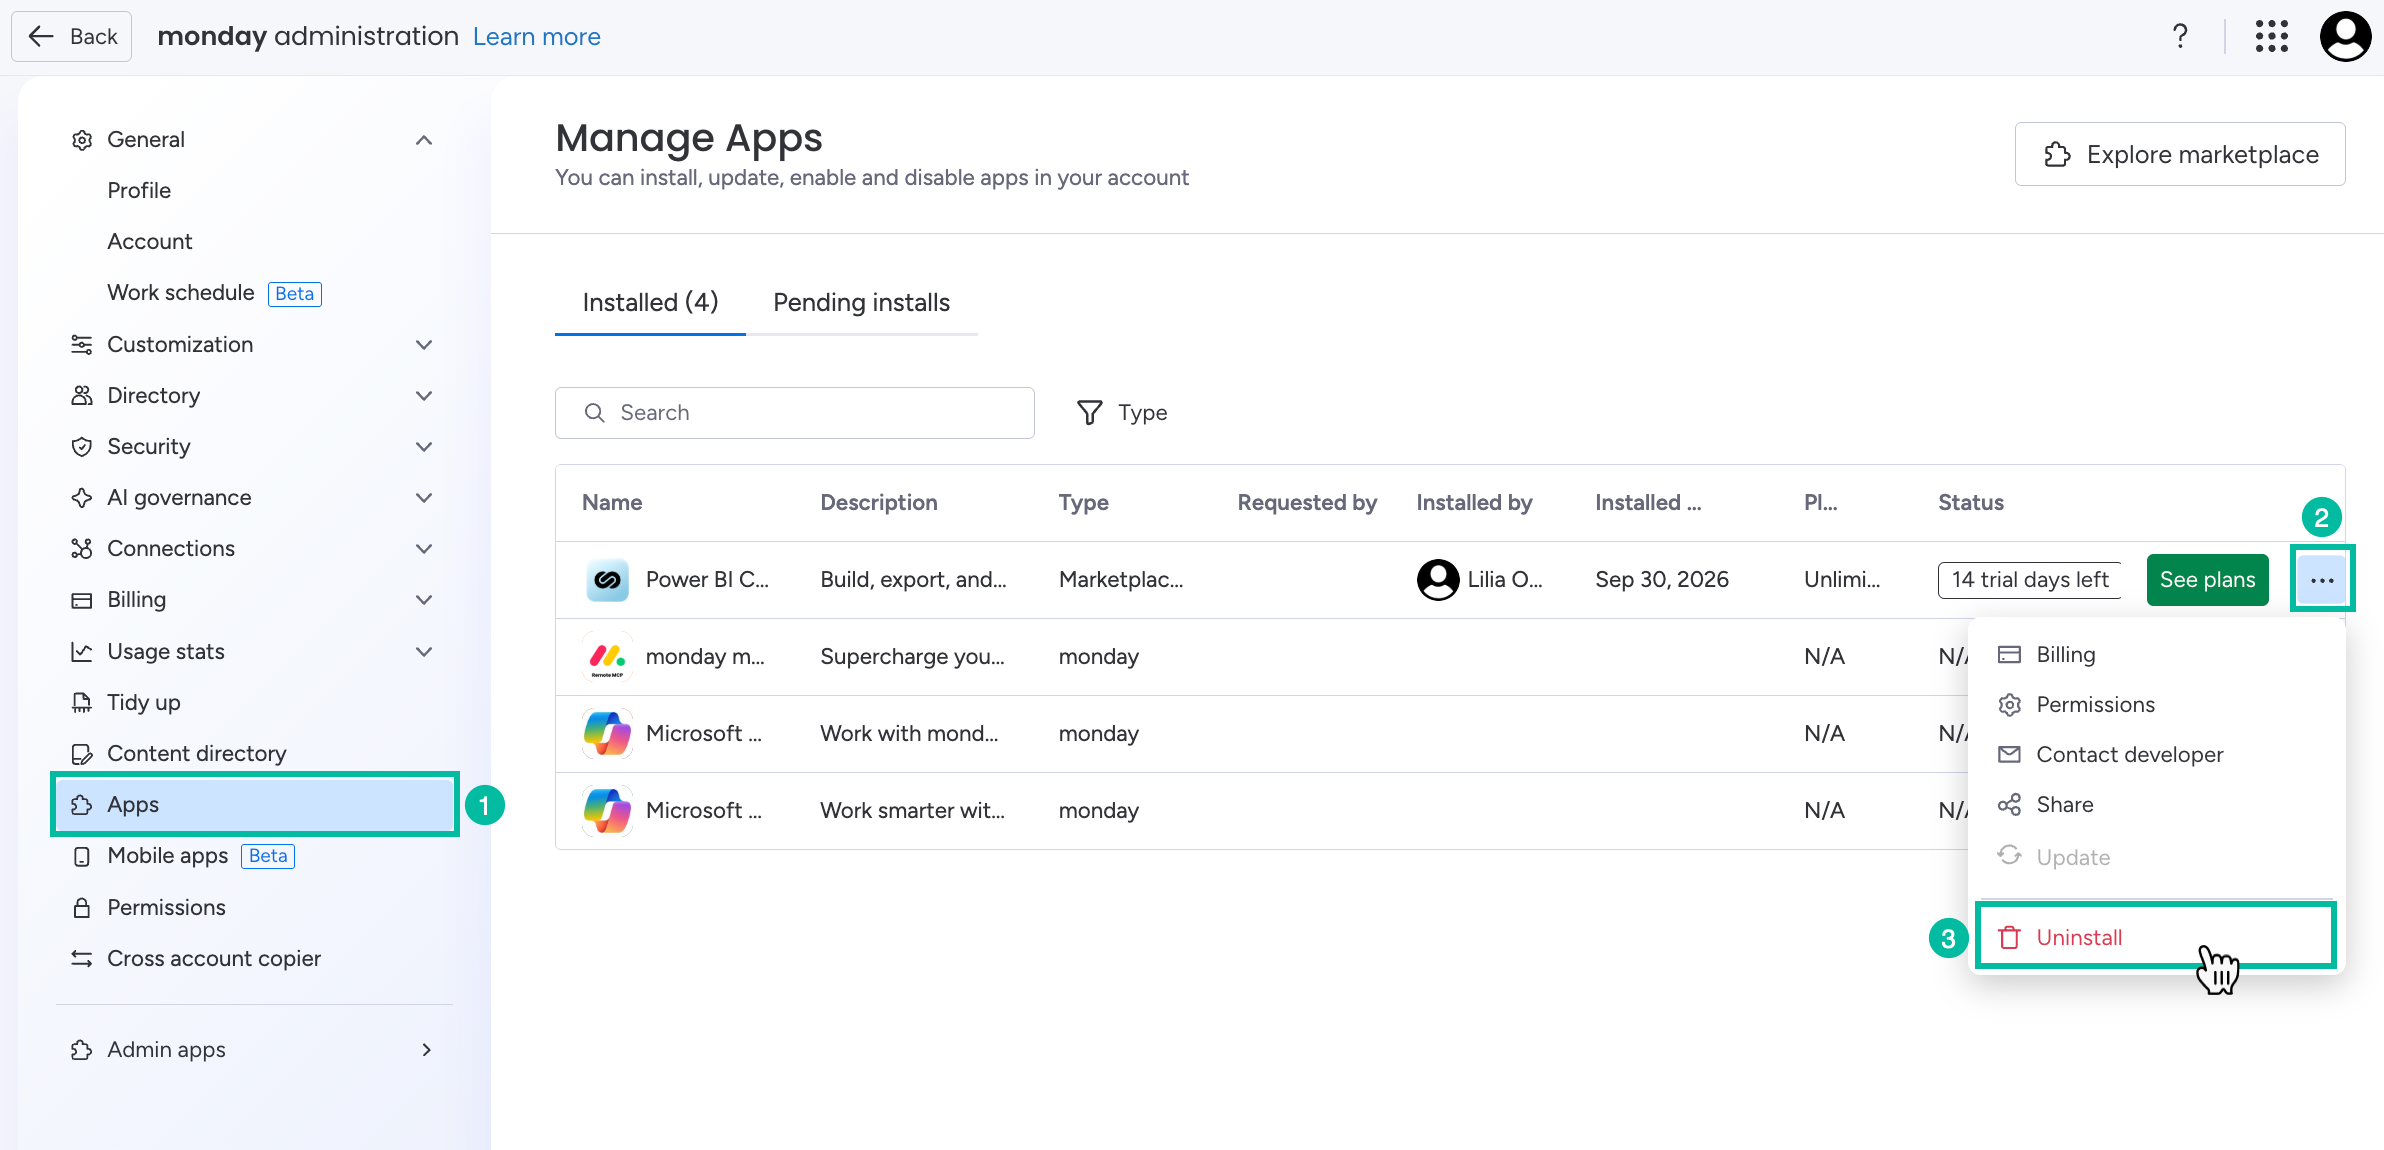The height and width of the screenshot is (1150, 2384).
Task: Click the General gear icon in sidebar
Action: pyautogui.click(x=82, y=140)
